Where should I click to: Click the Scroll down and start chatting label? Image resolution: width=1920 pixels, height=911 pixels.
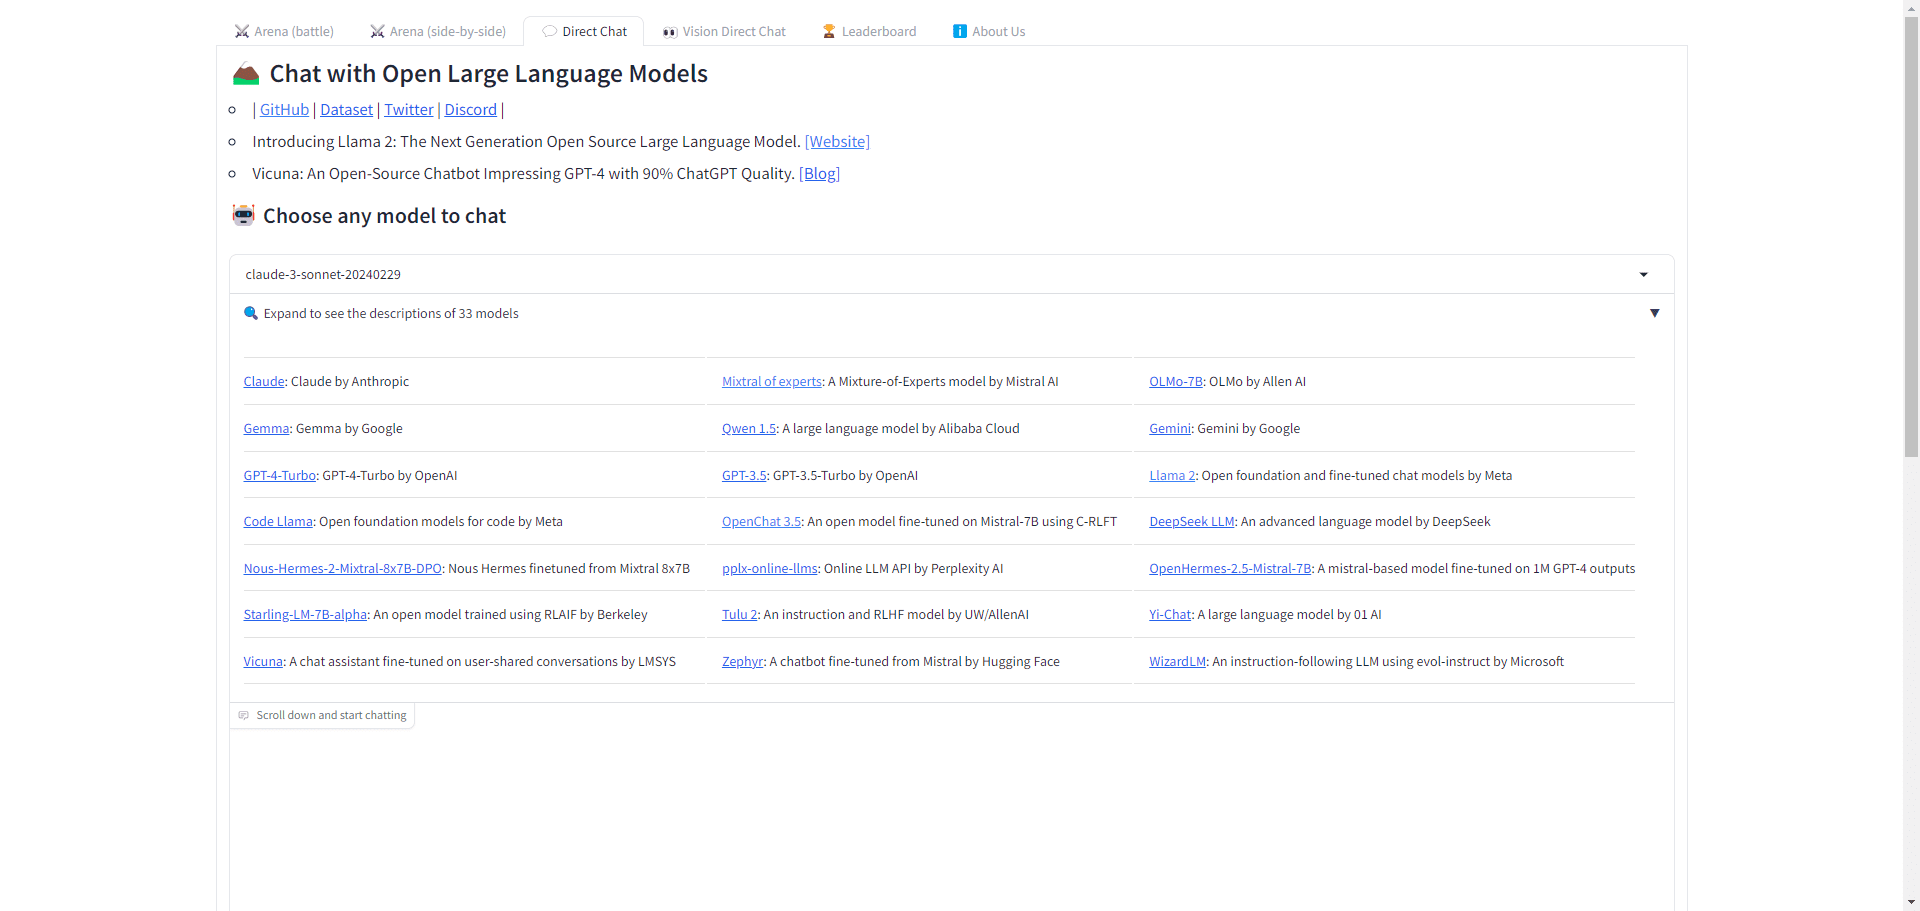click(331, 716)
